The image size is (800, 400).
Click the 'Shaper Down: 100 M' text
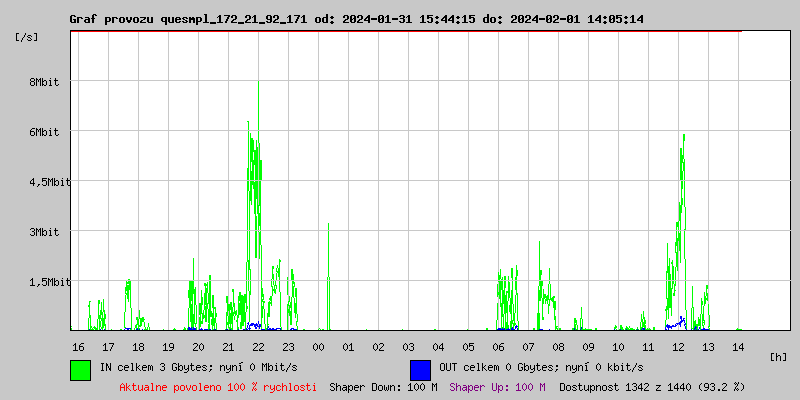383,387
